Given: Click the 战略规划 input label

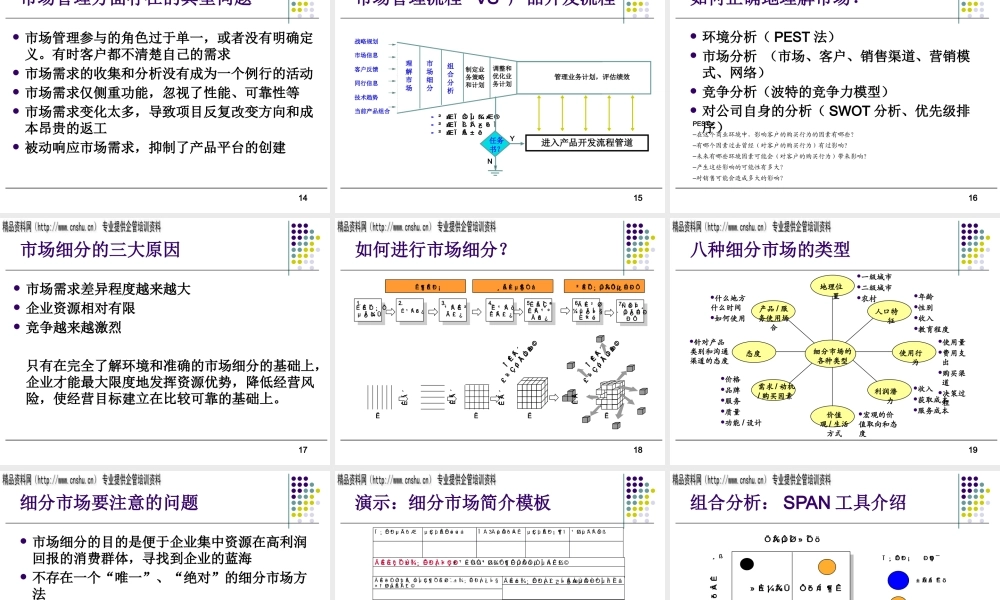Looking at the screenshot, I should point(366,41).
